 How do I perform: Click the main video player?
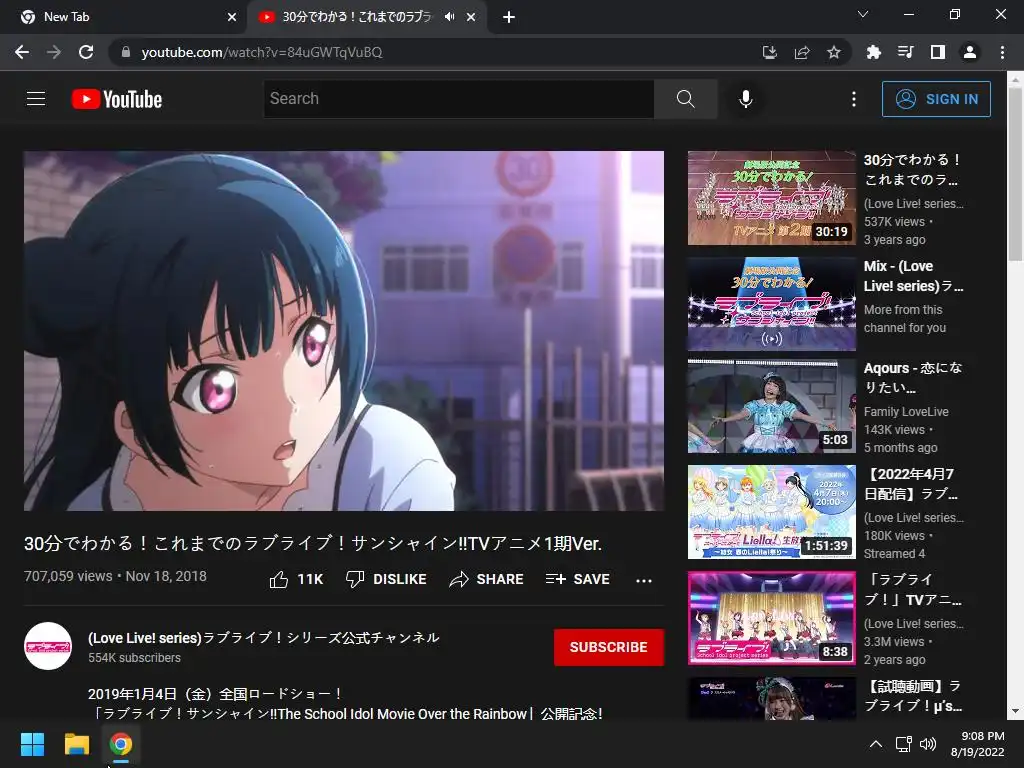[x=344, y=330]
